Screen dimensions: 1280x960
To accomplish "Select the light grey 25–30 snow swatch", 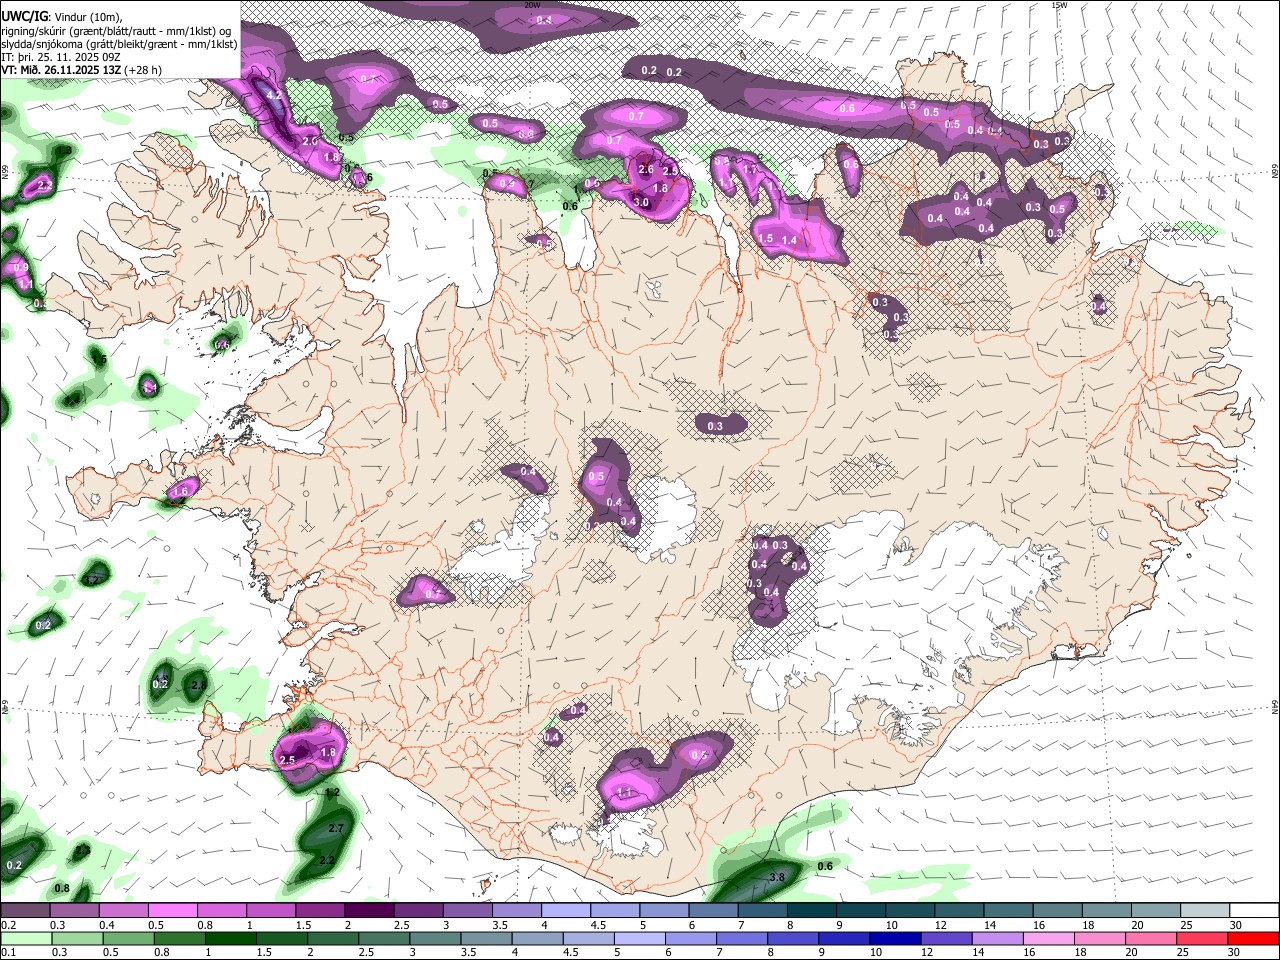I will (1205, 910).
